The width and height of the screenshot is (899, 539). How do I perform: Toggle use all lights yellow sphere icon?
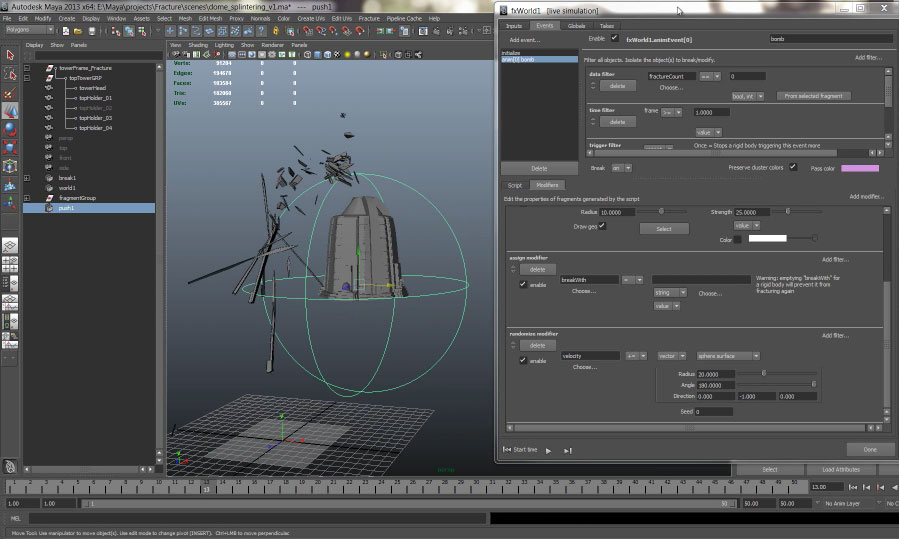tap(347, 55)
